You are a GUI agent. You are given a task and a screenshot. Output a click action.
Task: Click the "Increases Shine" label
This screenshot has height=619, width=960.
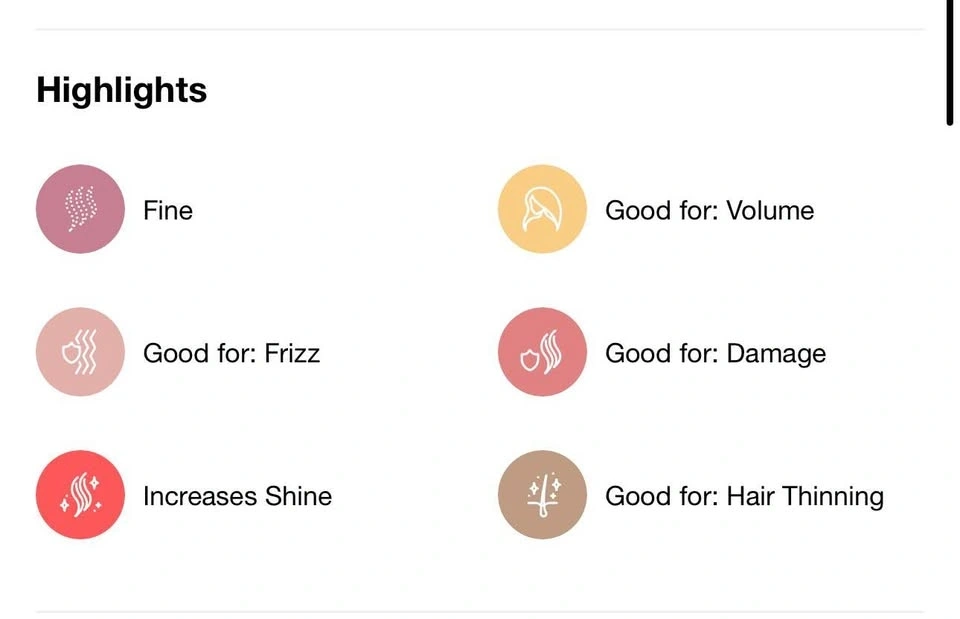[237, 497]
